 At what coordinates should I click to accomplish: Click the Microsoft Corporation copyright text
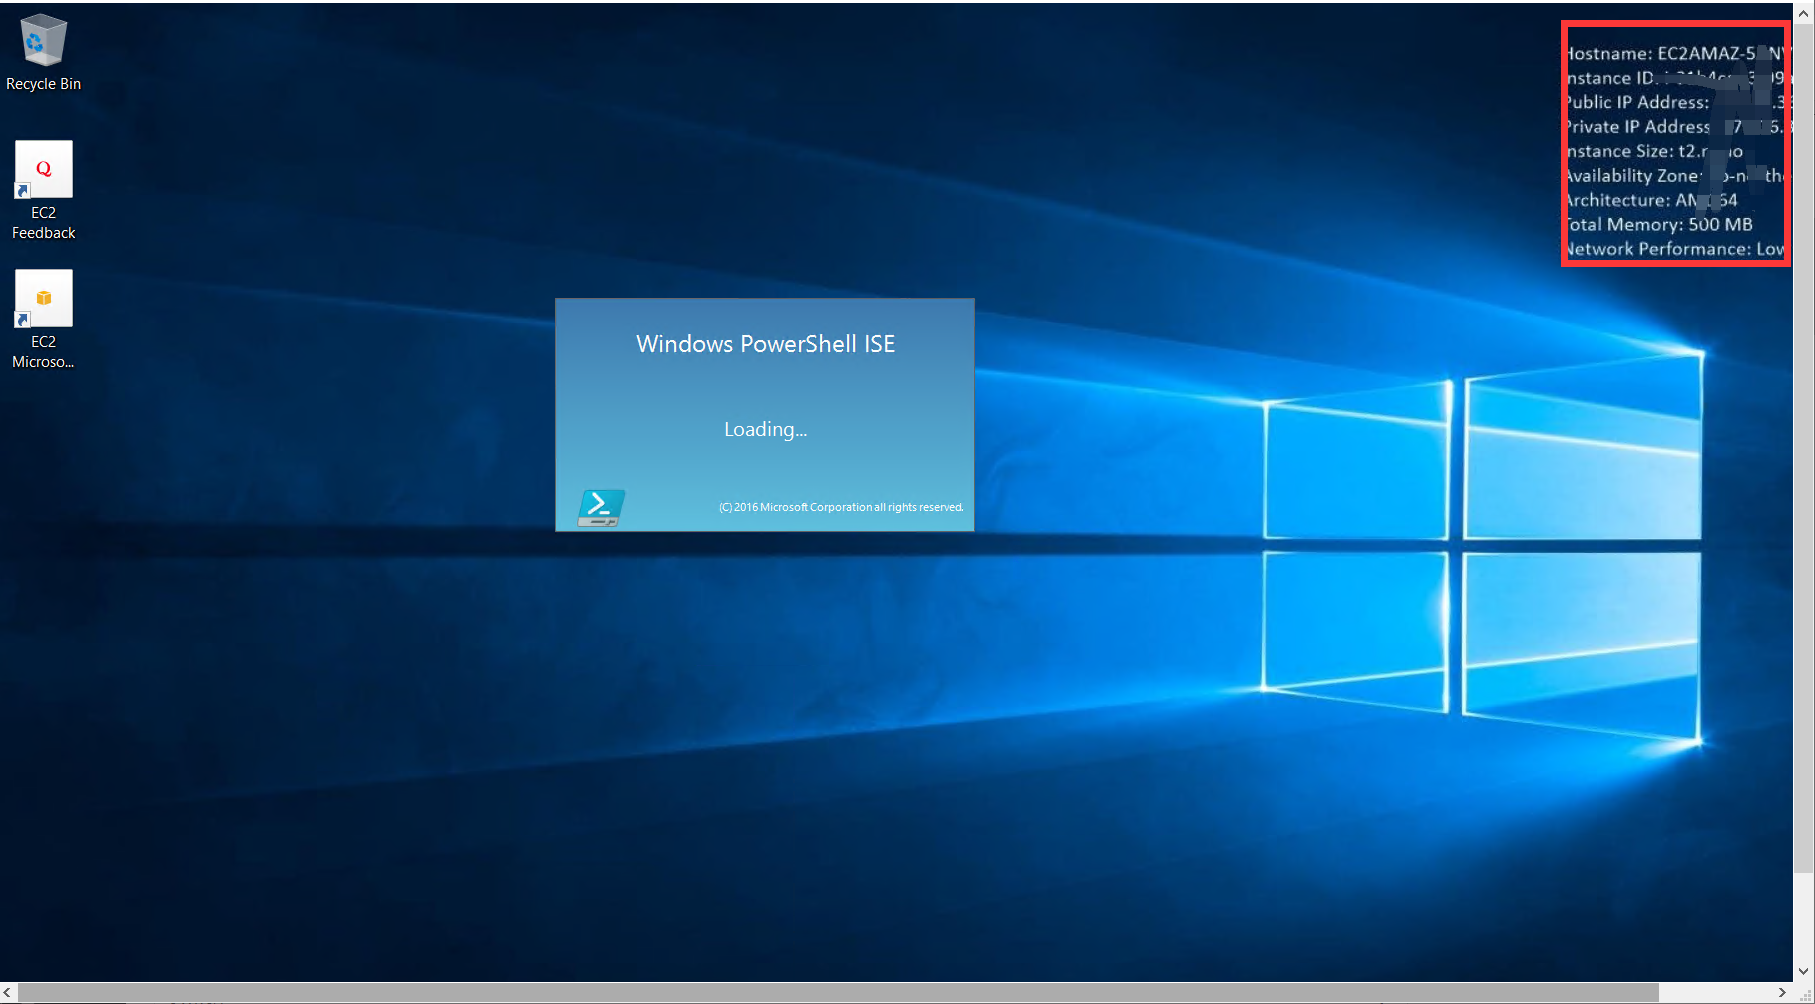click(841, 507)
